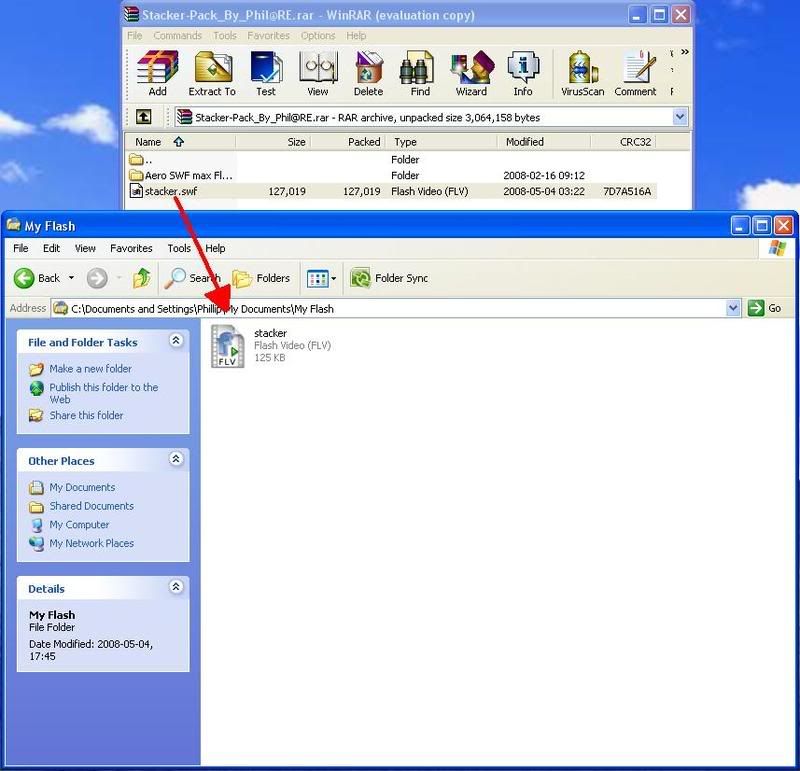This screenshot has width=800, height=771.
Task: Click the Delete icon in WinRAR toolbar
Action: click(x=368, y=73)
